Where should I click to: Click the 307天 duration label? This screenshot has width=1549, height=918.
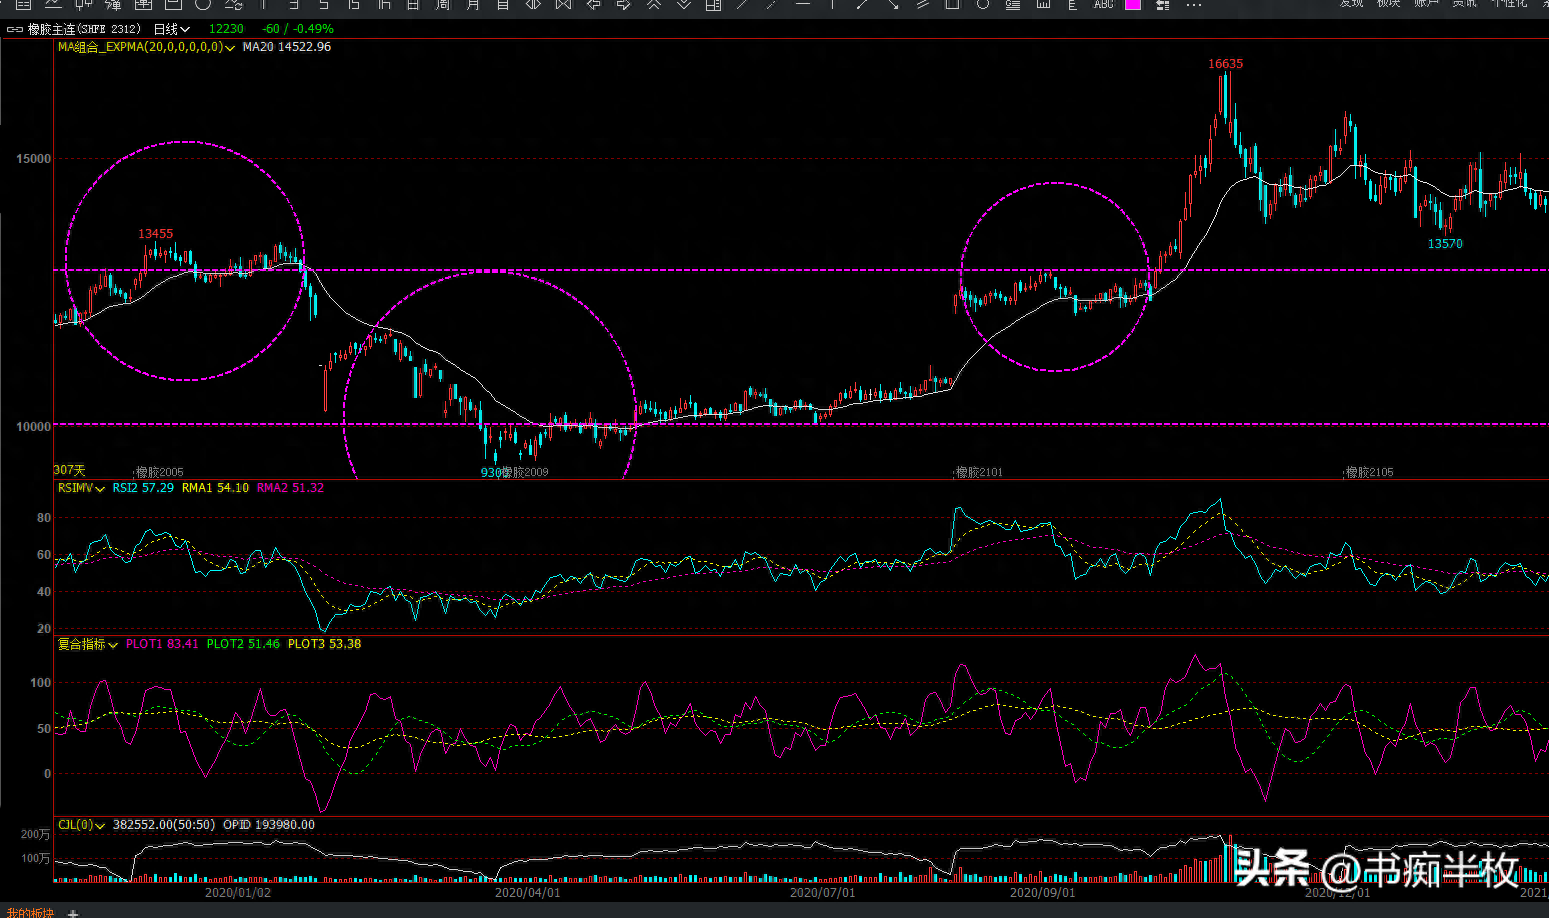(69, 470)
